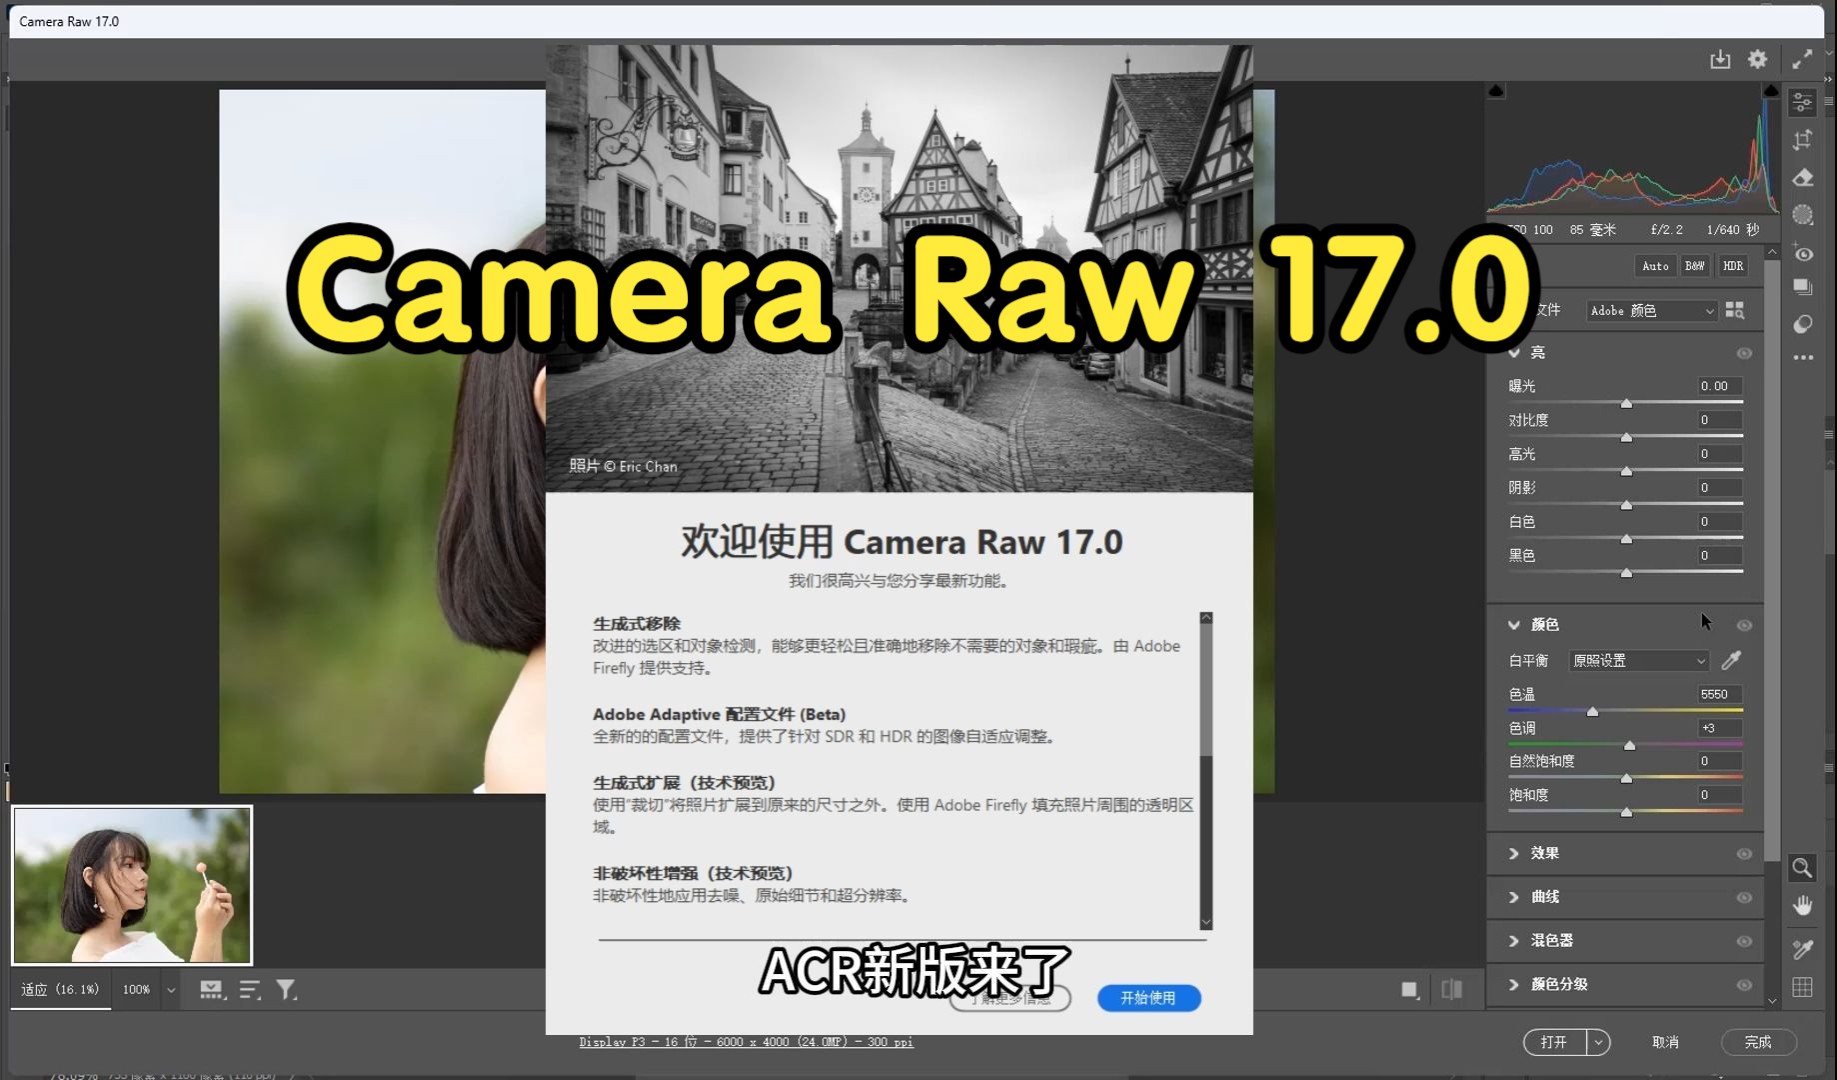Toggle visibility eye for 混色器 panel
This screenshot has height=1080, width=1837.
(x=1744, y=942)
